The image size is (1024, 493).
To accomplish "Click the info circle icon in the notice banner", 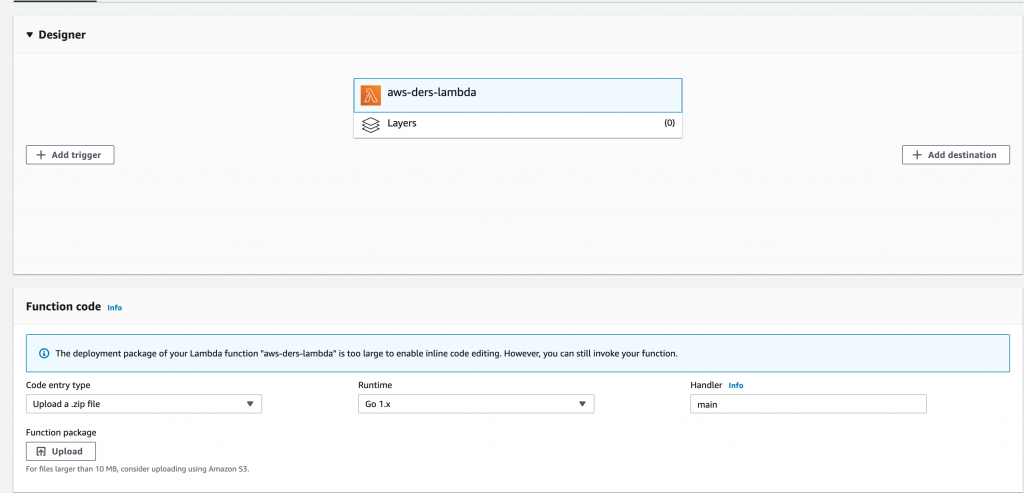I will click(44, 353).
